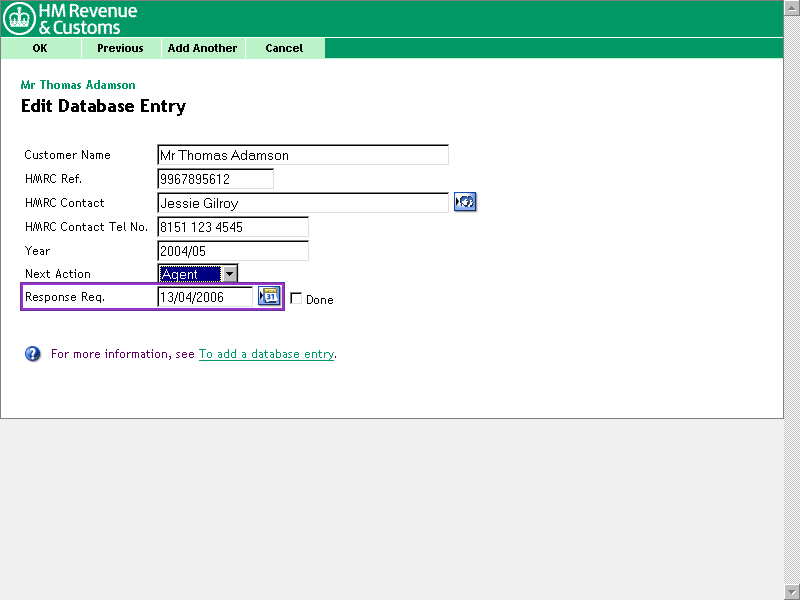Click the green Mr Thomas Adamson heading
This screenshot has height=600, width=800.
(x=78, y=85)
